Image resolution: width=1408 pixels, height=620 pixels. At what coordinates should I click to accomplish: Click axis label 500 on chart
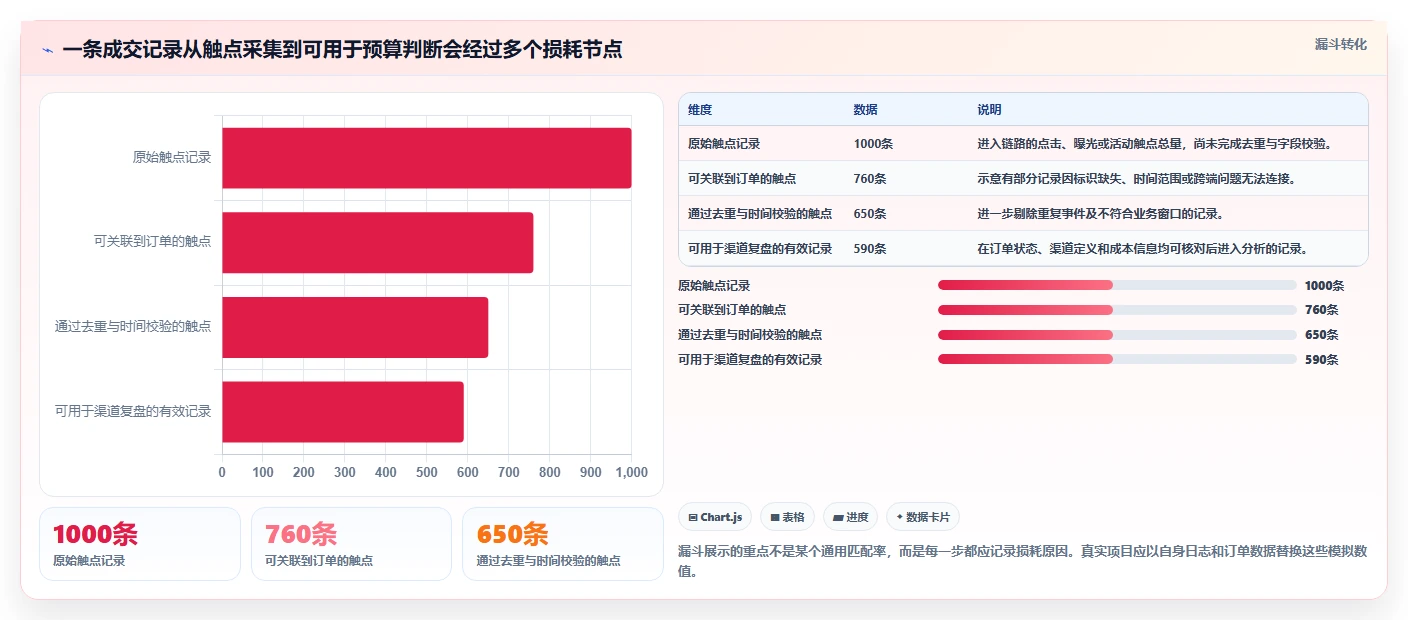[427, 472]
